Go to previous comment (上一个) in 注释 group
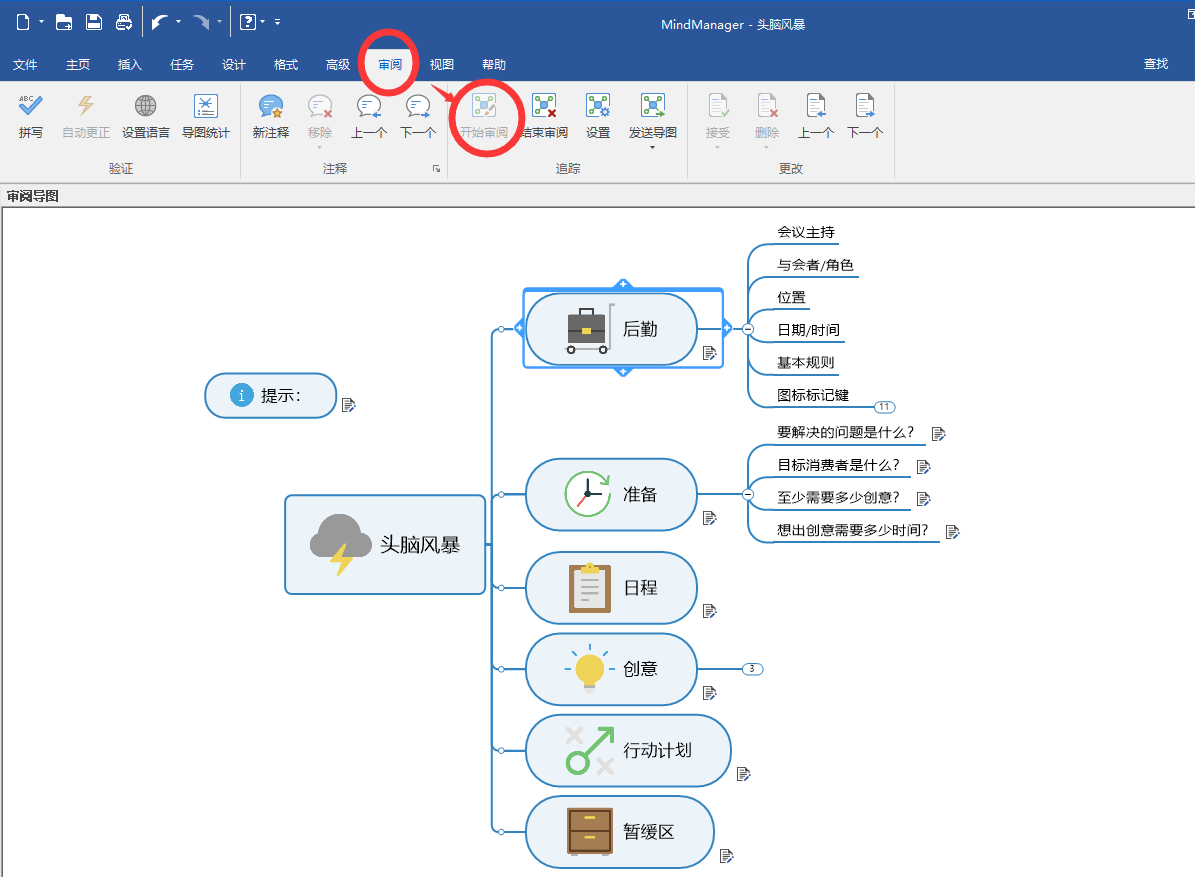Image resolution: width=1195 pixels, height=877 pixels. tap(369, 116)
